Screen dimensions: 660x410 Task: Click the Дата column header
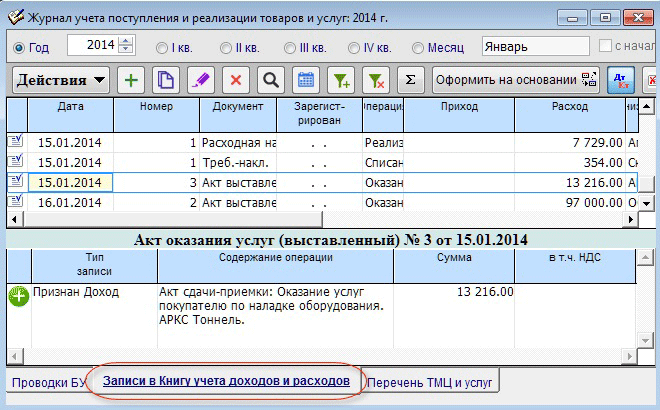coord(70,114)
